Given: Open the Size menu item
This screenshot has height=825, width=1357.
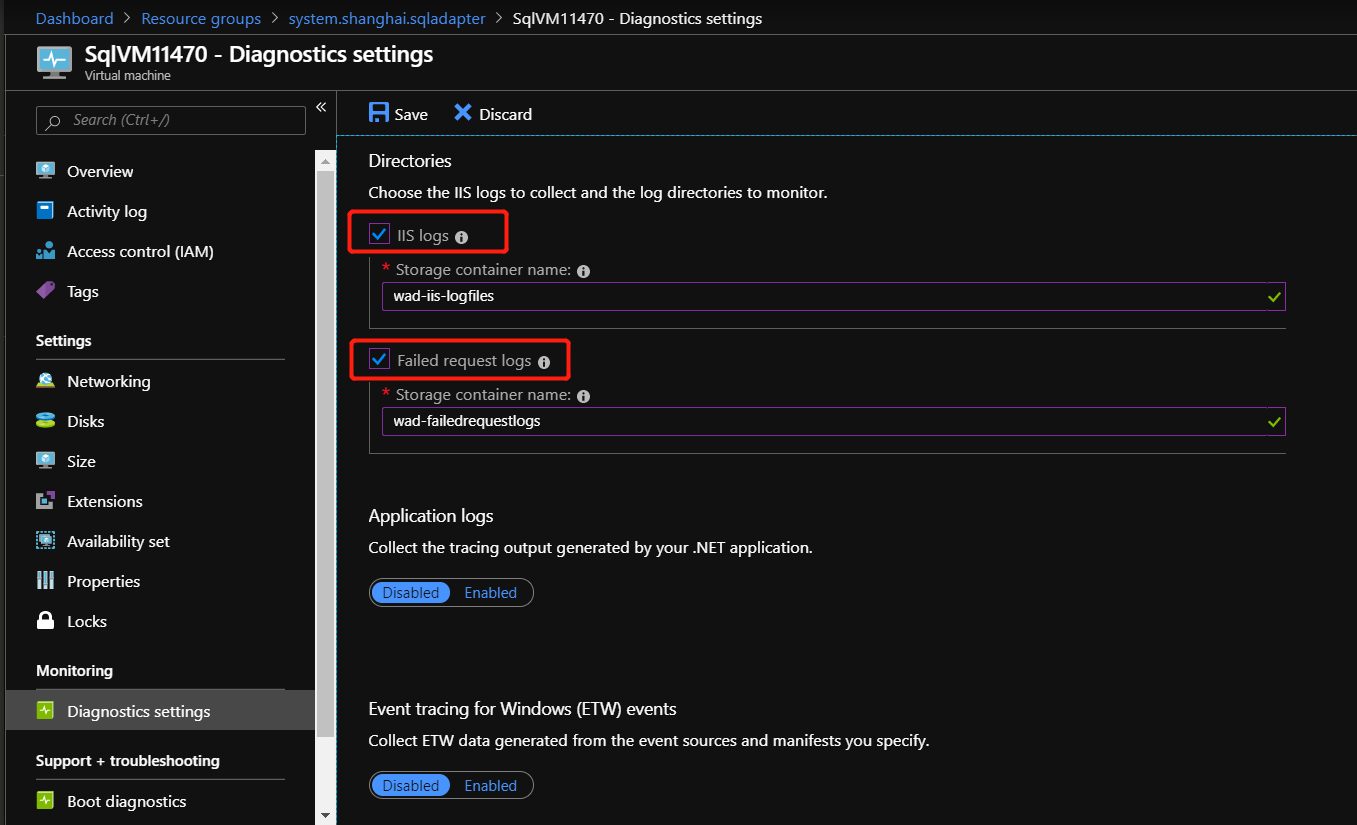Looking at the screenshot, I should [x=46, y=461].
